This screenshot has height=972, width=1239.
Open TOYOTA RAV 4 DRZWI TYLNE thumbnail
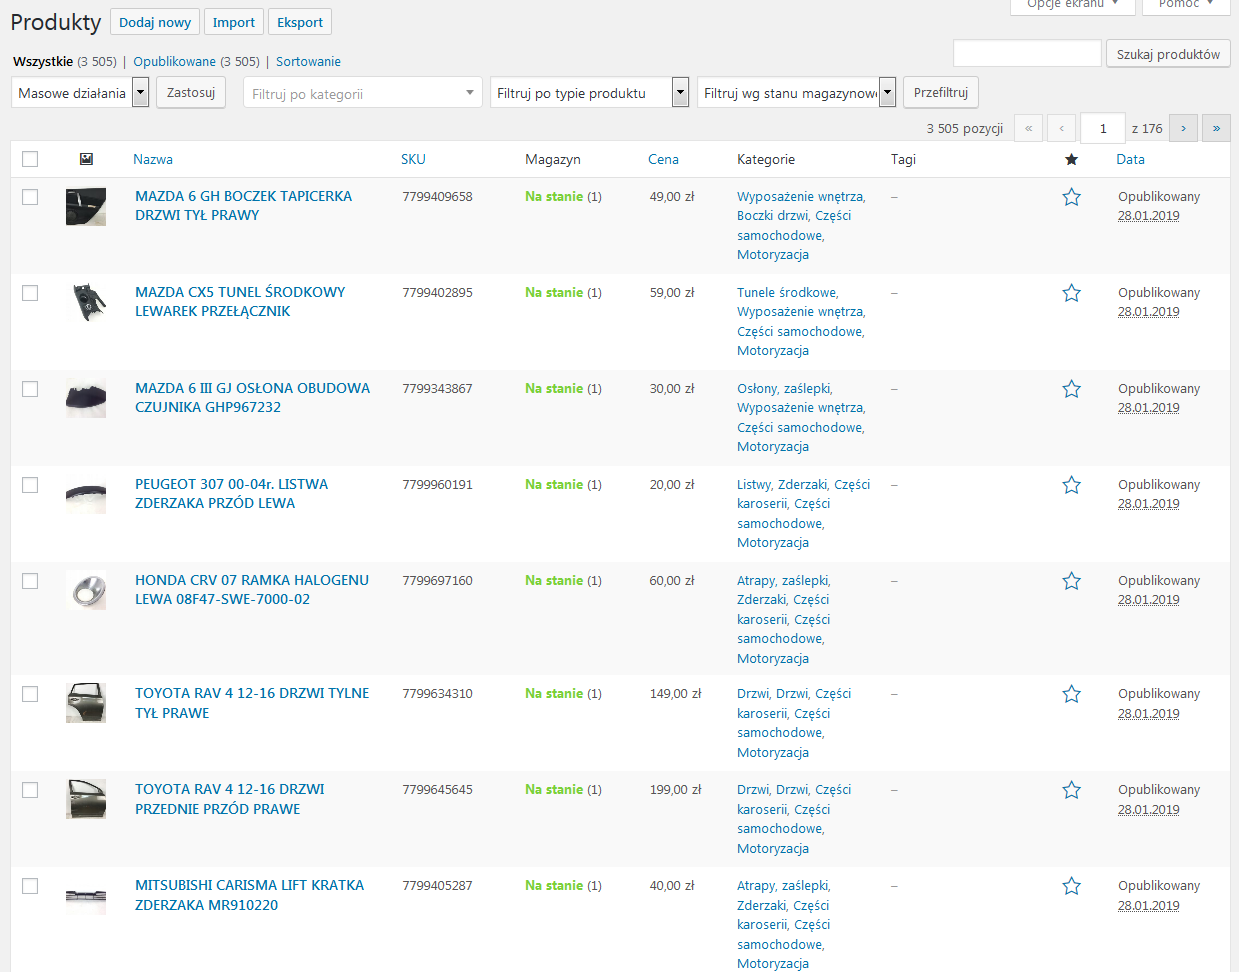pyautogui.click(x=86, y=704)
